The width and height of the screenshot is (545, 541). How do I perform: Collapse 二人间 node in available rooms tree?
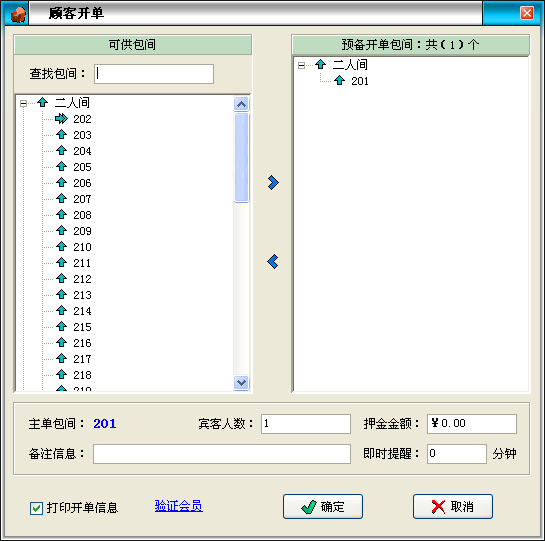pyautogui.click(x=23, y=103)
